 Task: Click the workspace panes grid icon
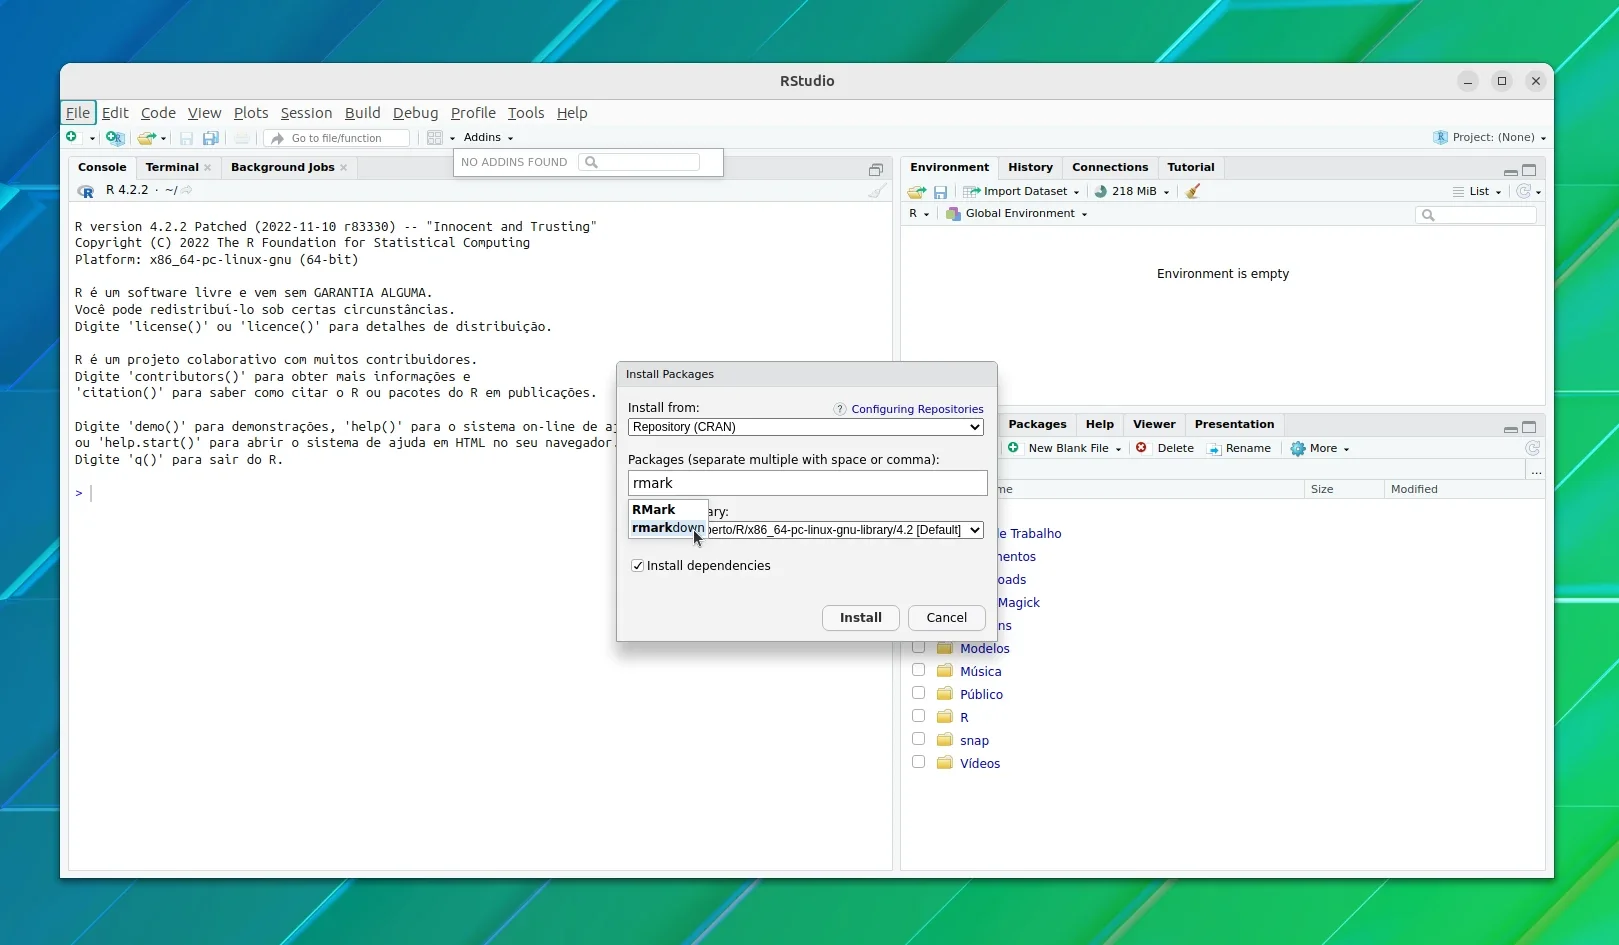435,138
